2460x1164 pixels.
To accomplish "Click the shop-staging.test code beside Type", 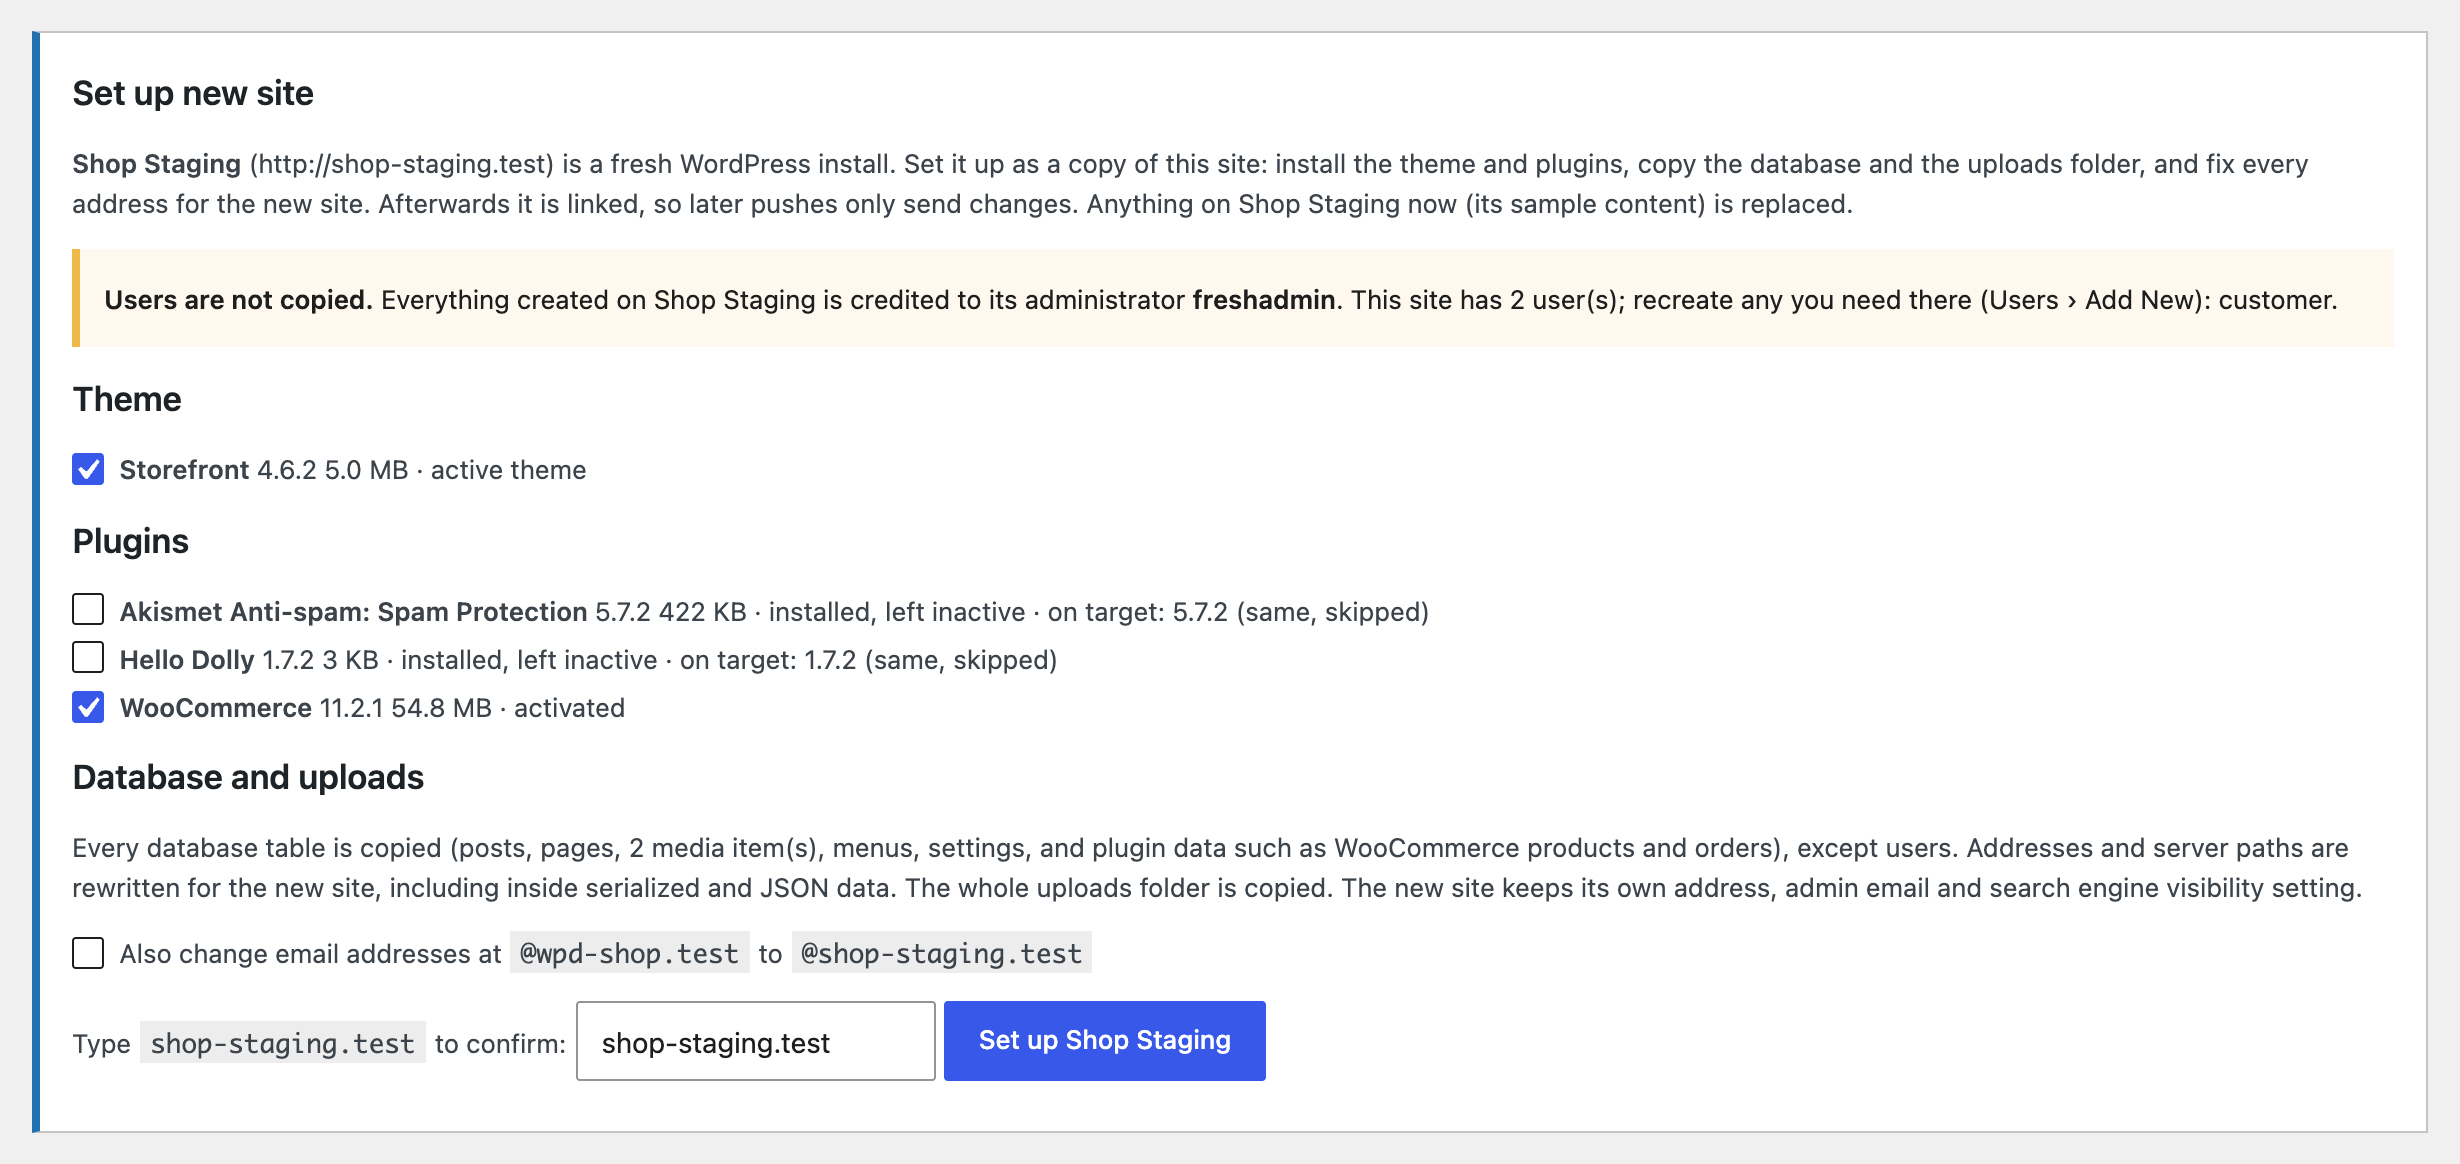I will click(283, 1043).
